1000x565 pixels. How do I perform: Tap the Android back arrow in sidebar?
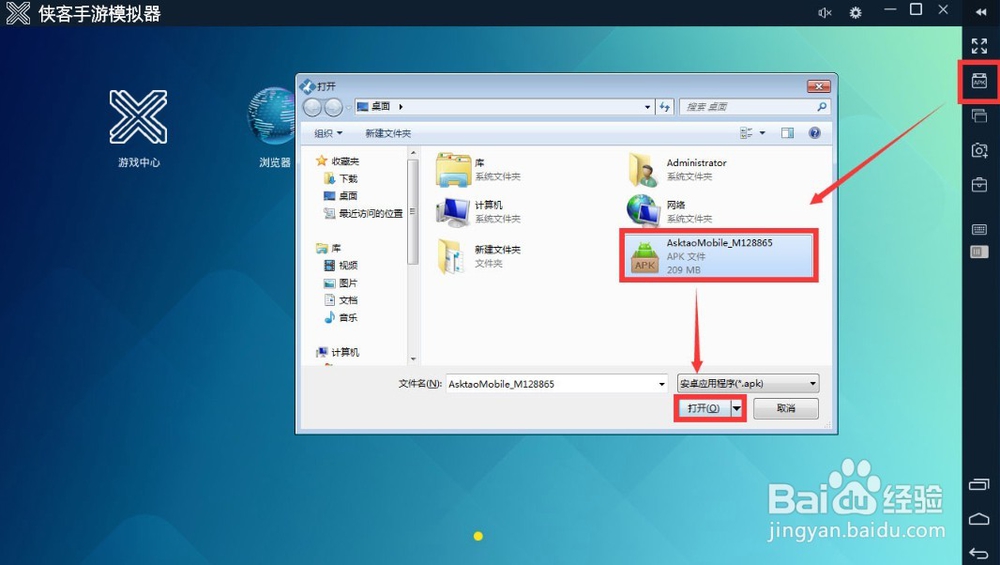[x=979, y=553]
